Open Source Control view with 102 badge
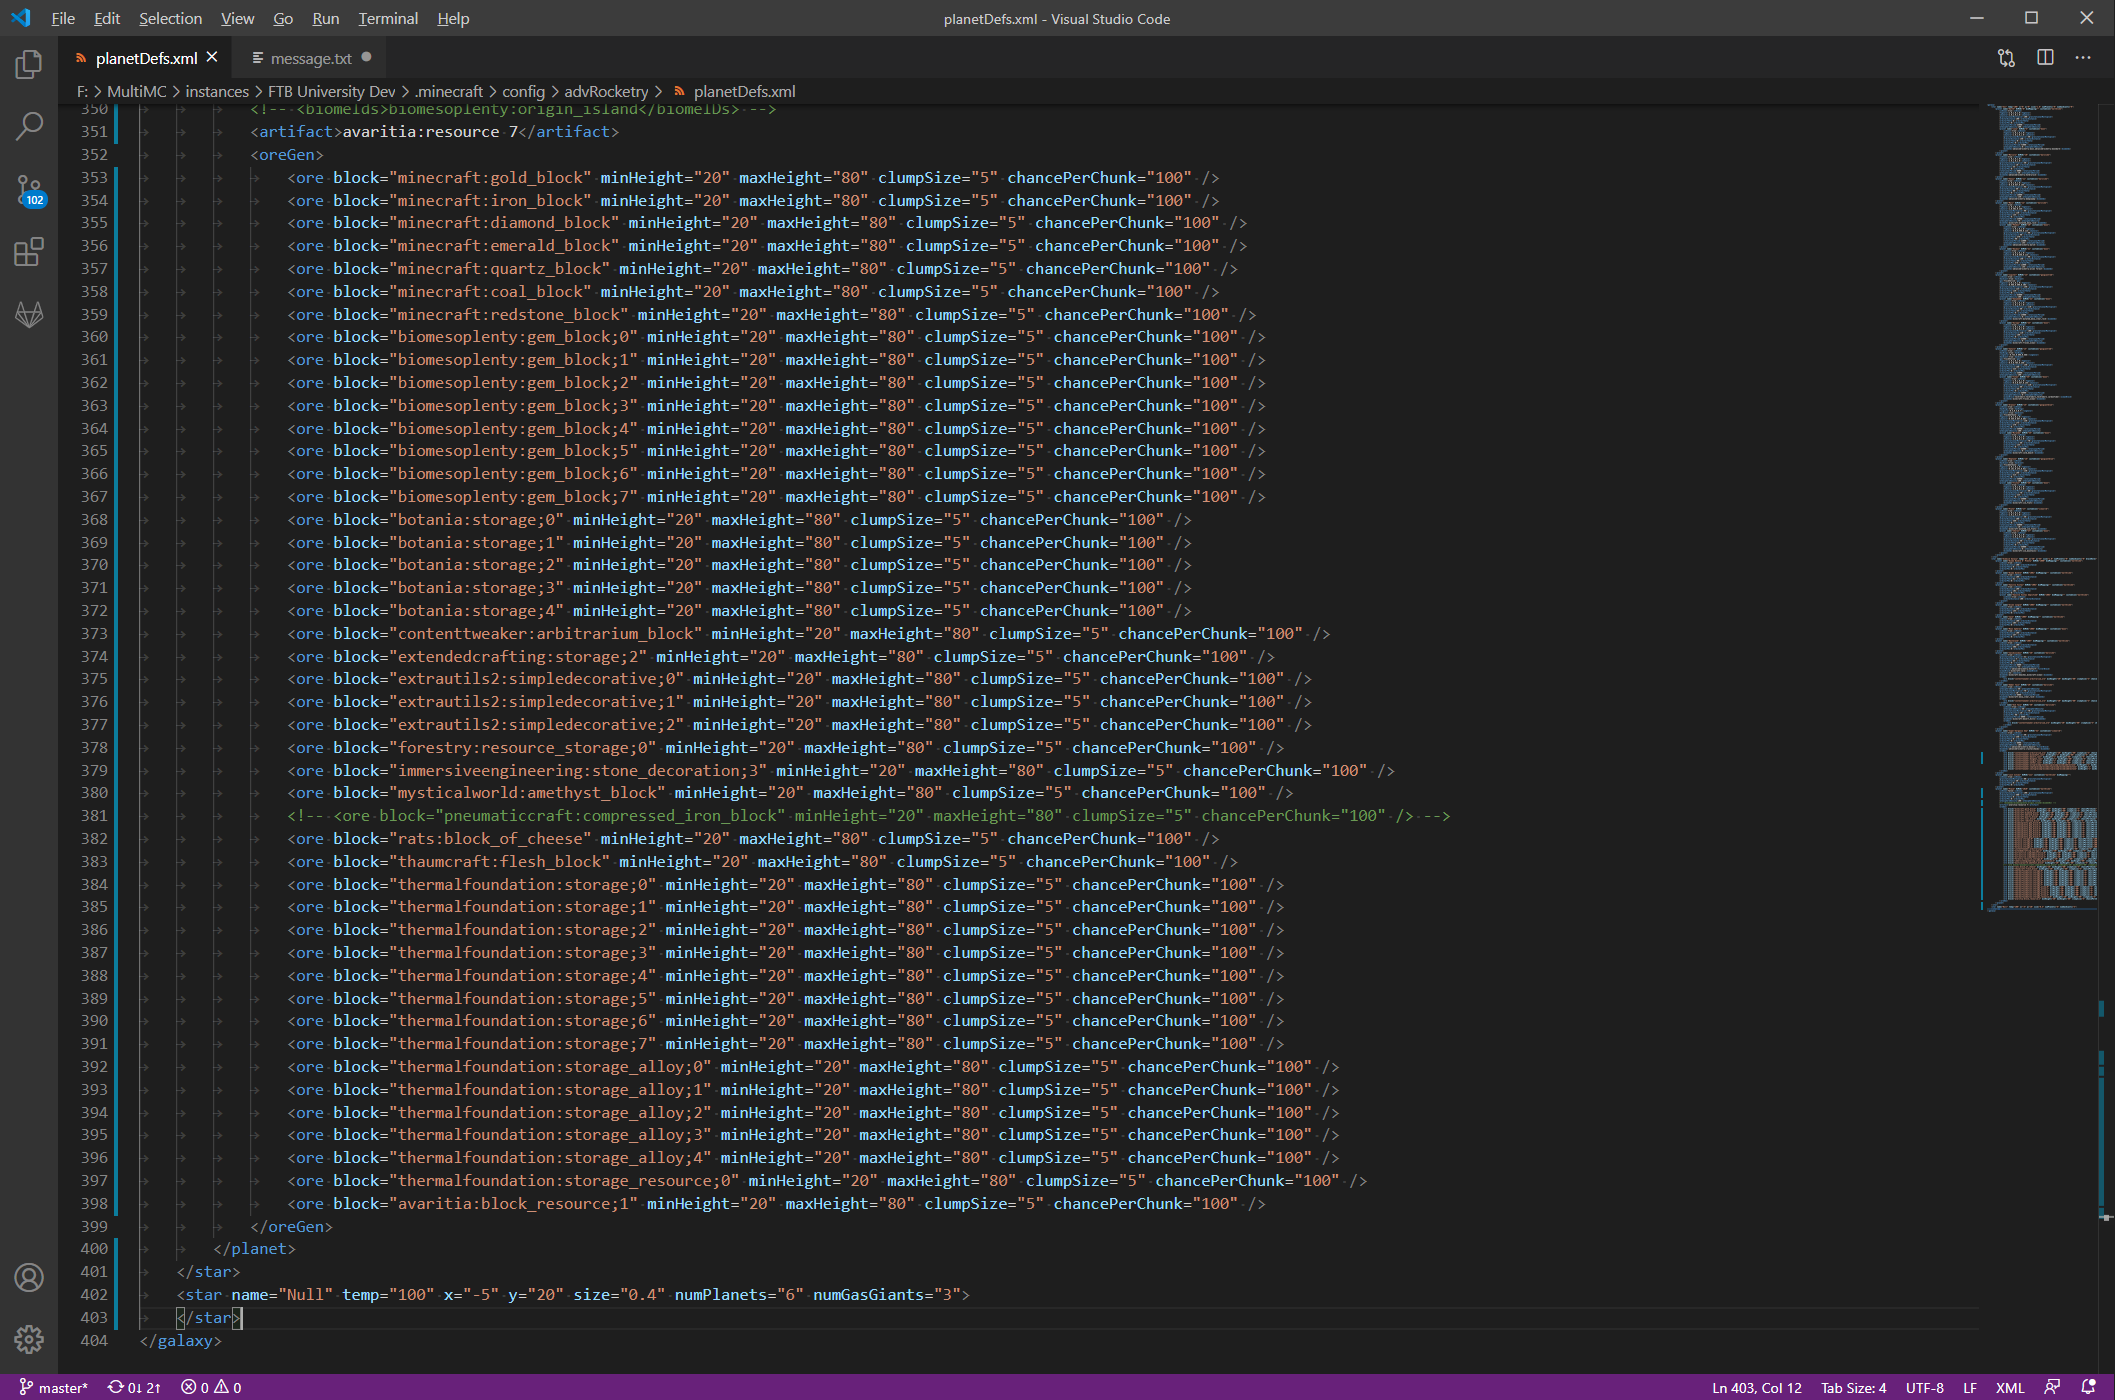 [x=29, y=190]
